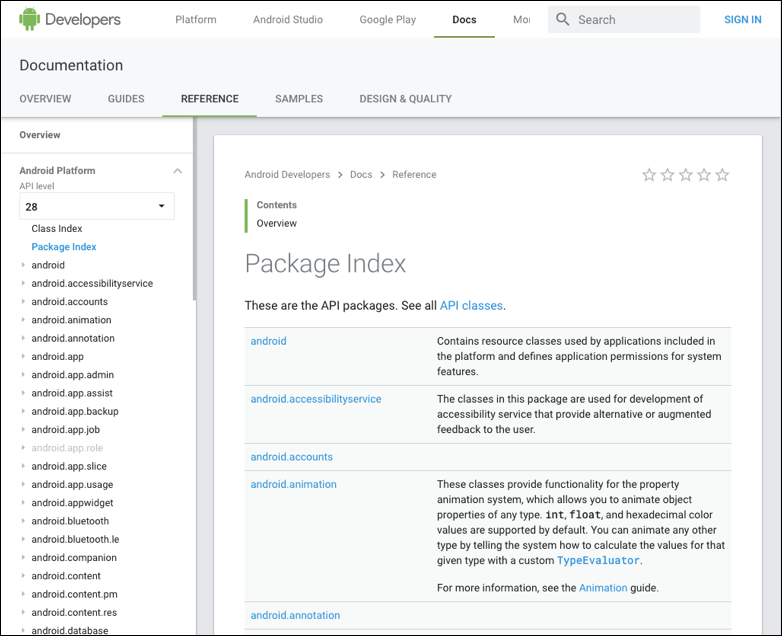This screenshot has height=636, width=782.
Task: Open Class Index in sidebar
Action: (x=57, y=228)
